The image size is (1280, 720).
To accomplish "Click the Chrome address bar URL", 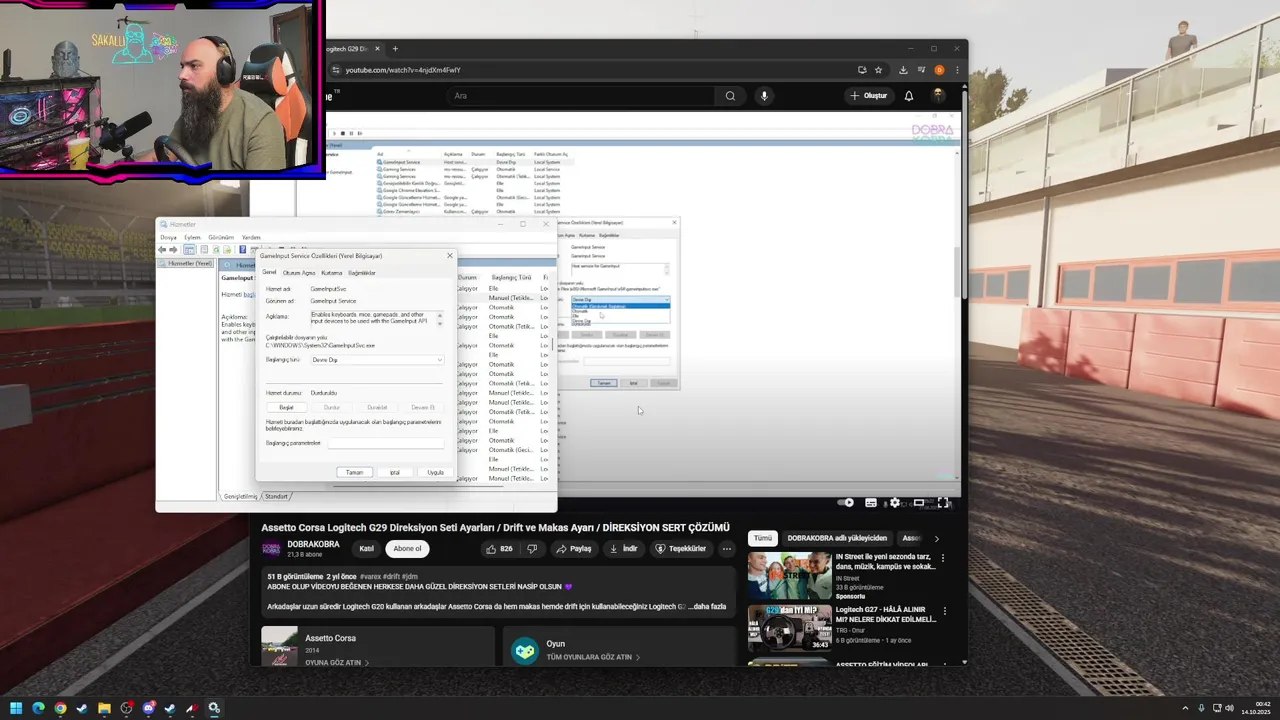I will [x=403, y=70].
